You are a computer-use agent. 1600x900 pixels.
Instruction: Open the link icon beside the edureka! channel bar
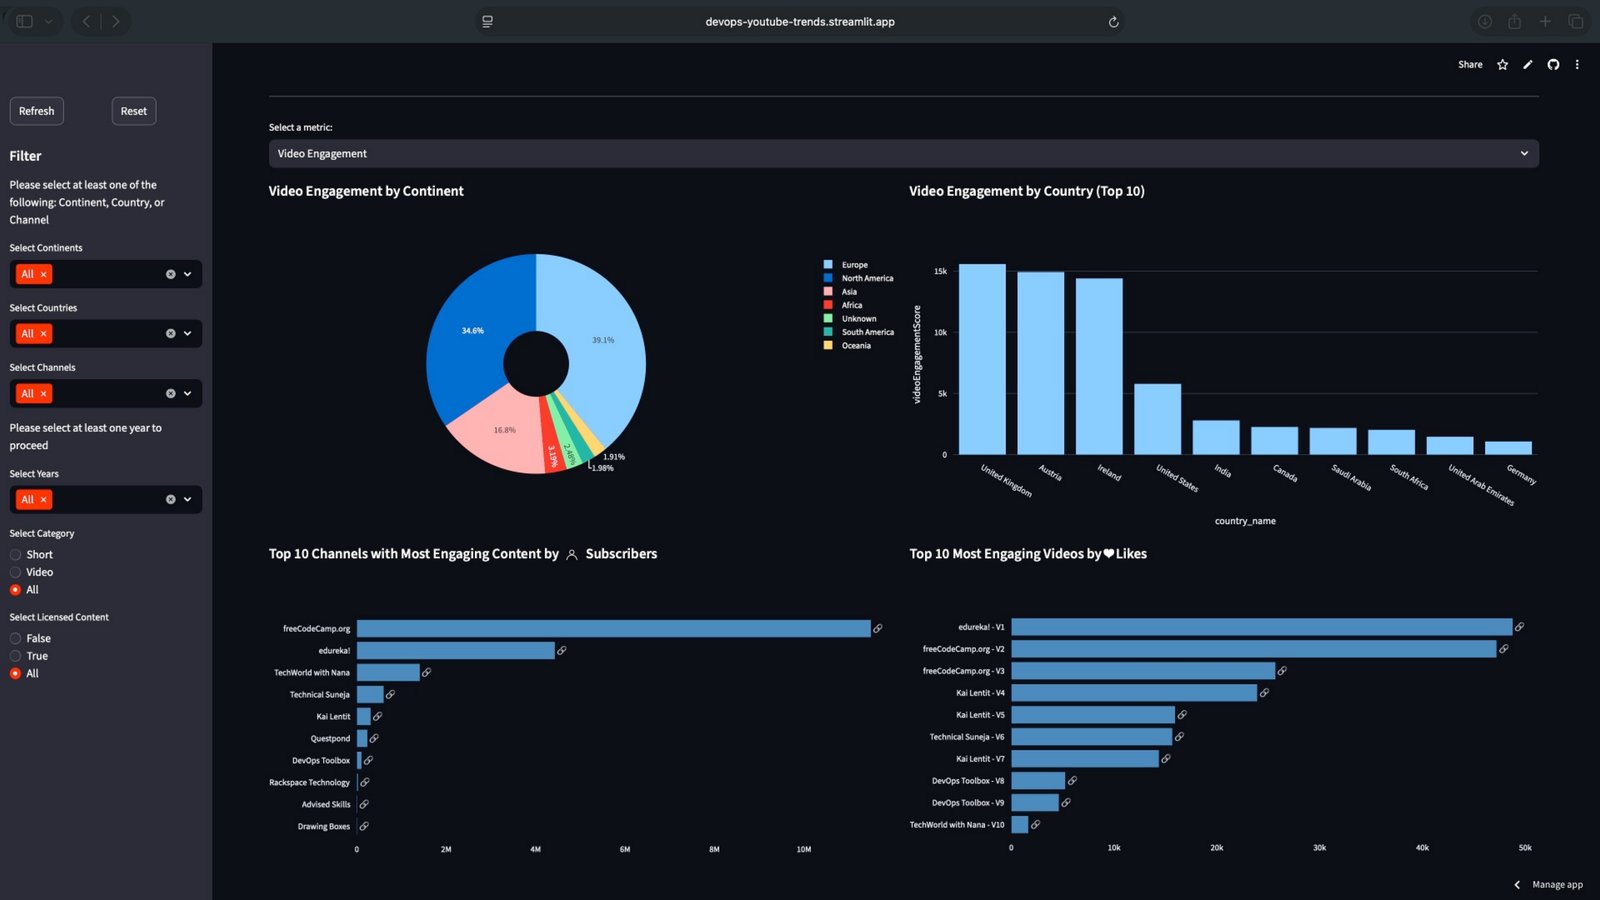tap(562, 651)
